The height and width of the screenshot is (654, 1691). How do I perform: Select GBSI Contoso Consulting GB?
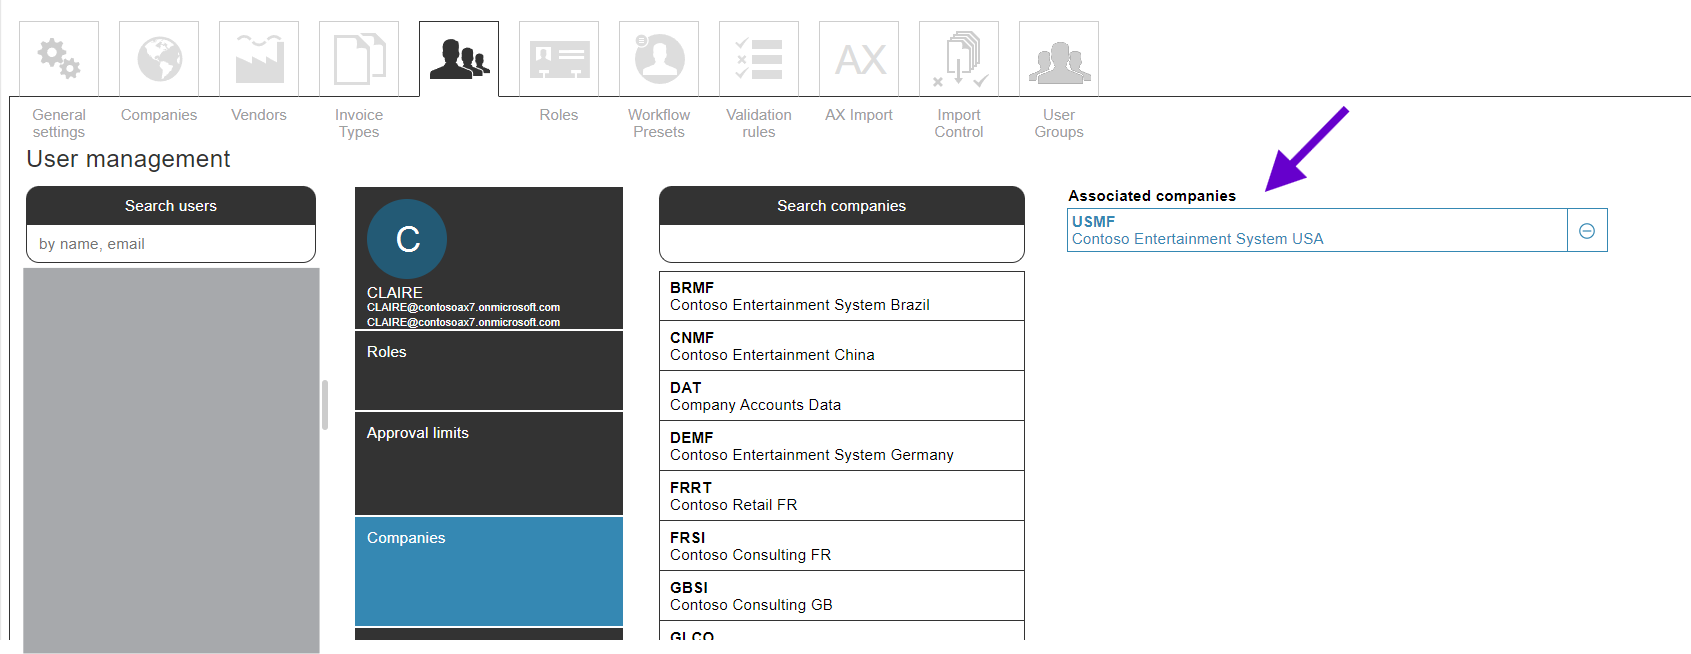coord(842,596)
